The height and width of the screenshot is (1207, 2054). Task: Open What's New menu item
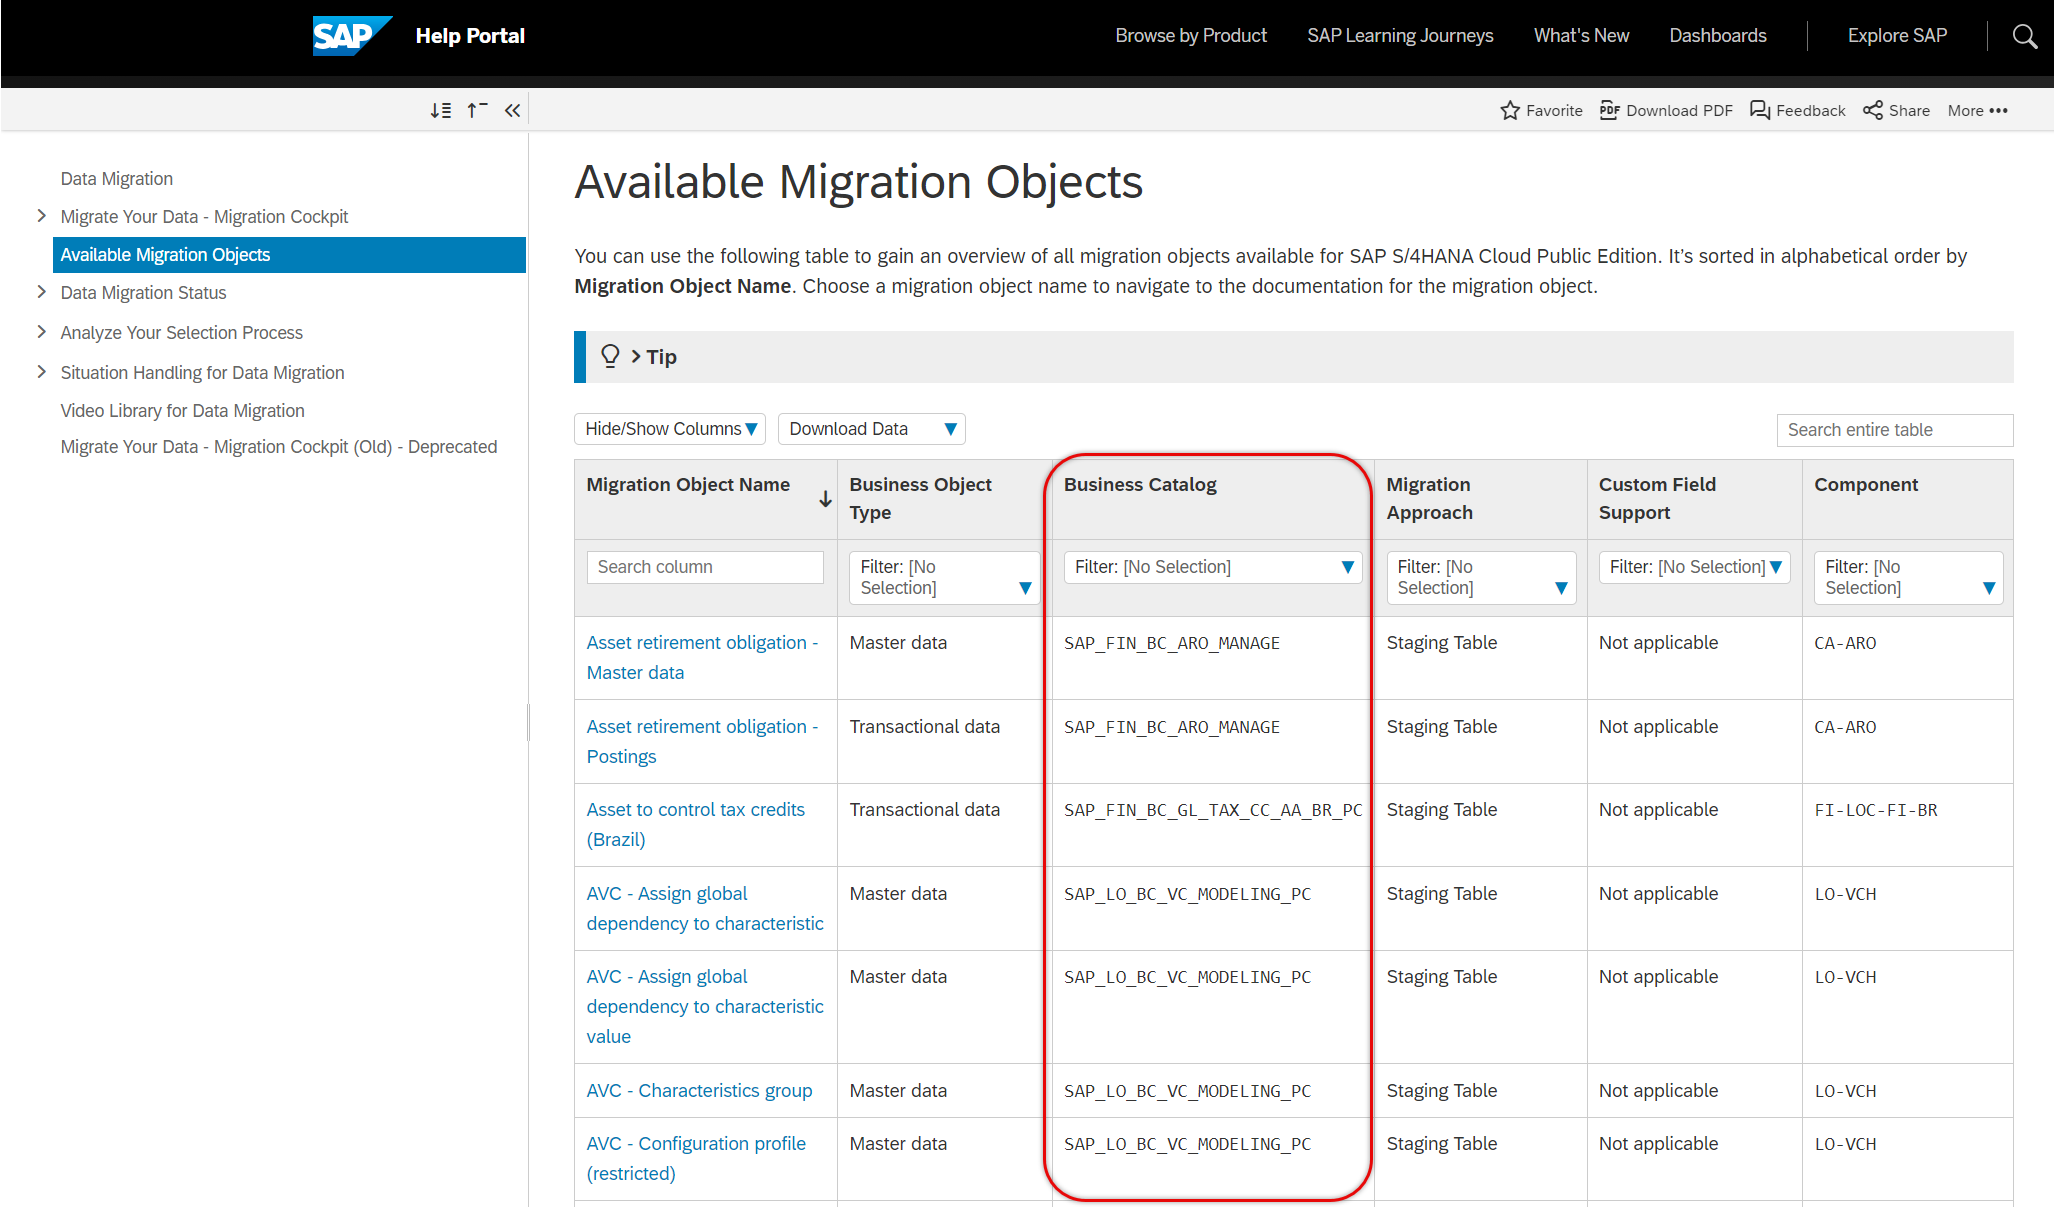1581,36
